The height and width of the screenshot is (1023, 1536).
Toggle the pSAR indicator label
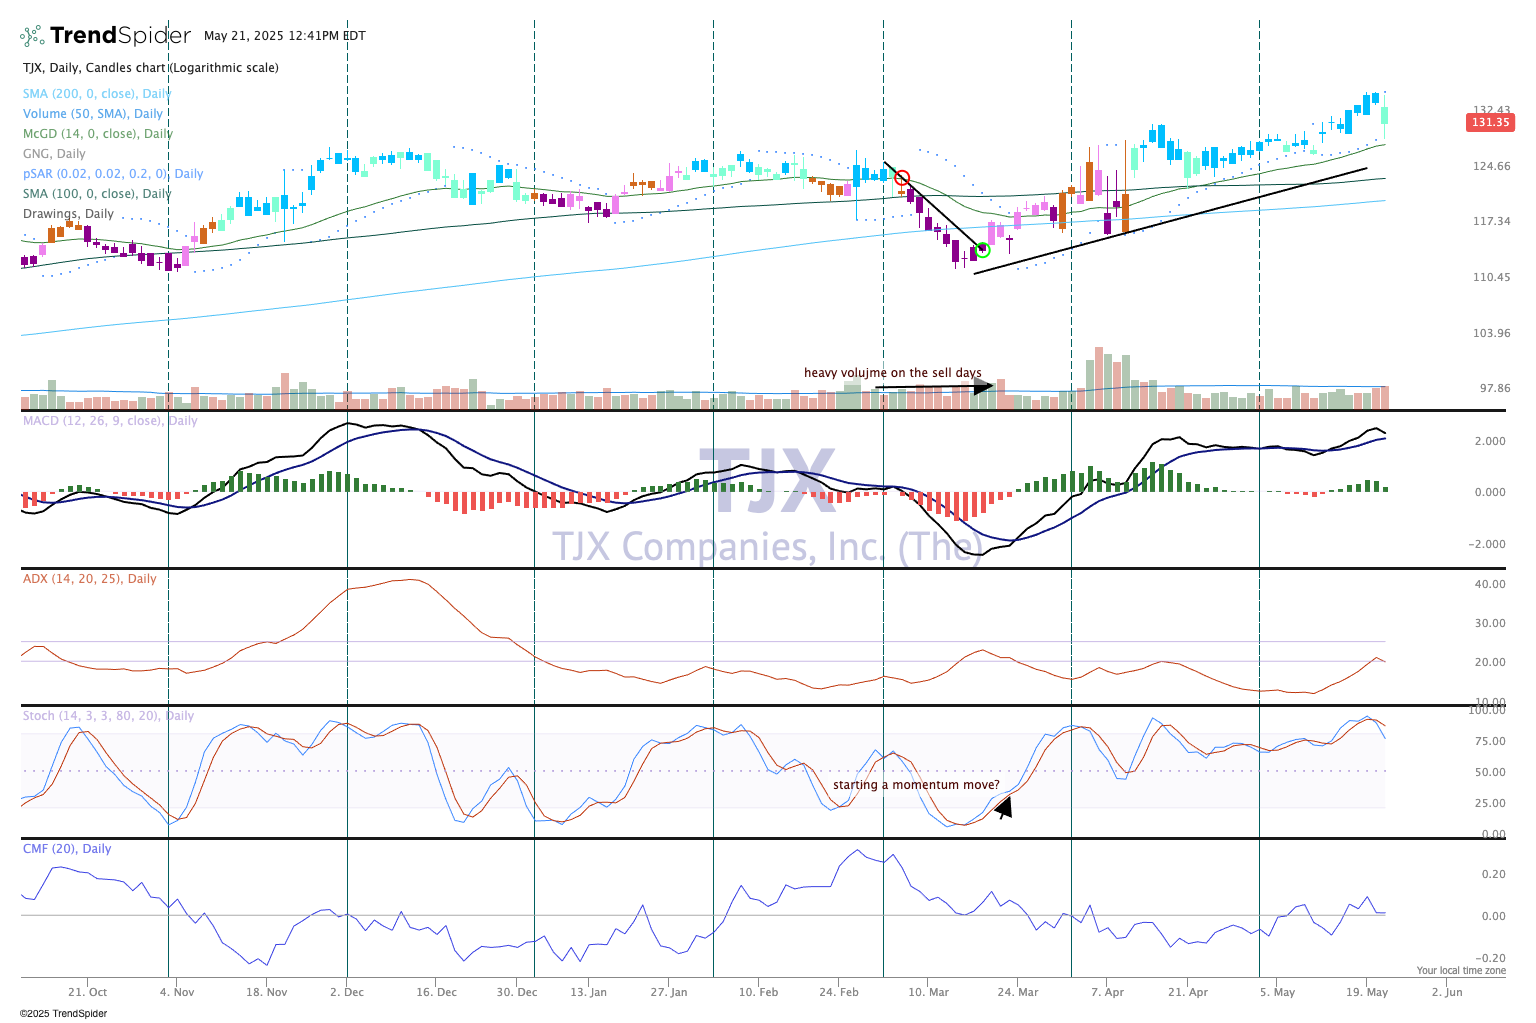pos(112,174)
